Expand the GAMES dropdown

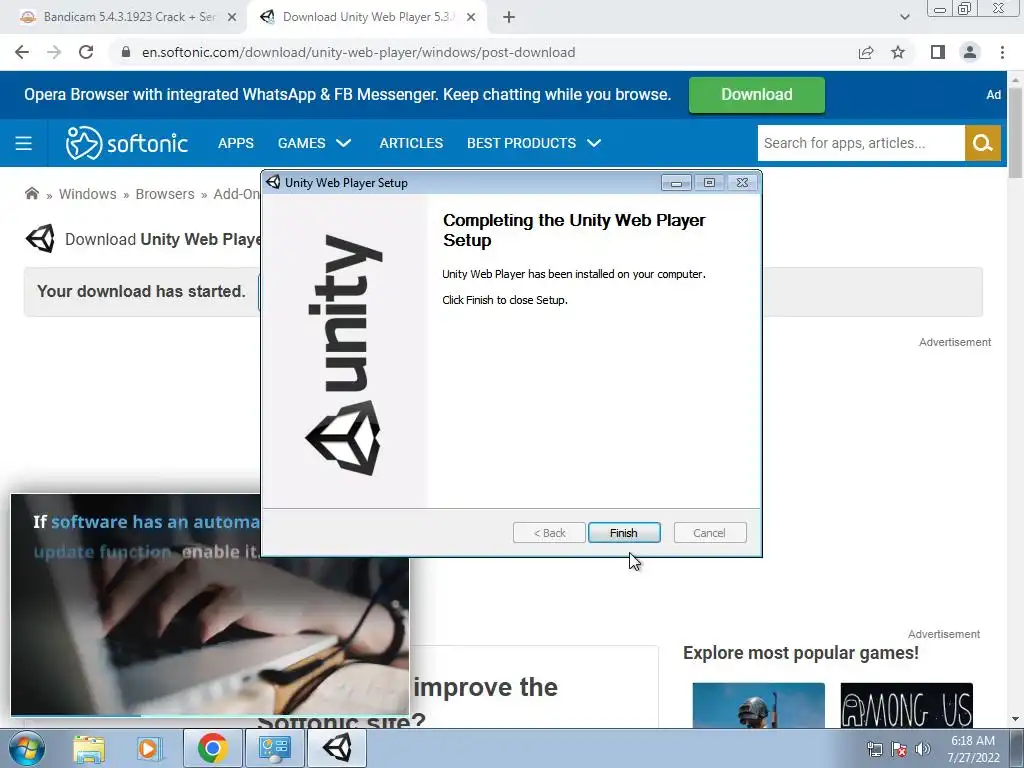coord(314,143)
